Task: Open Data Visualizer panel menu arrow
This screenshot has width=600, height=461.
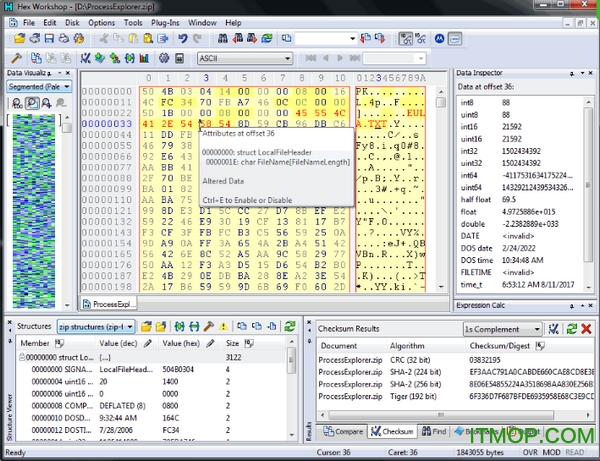Action: [59, 73]
